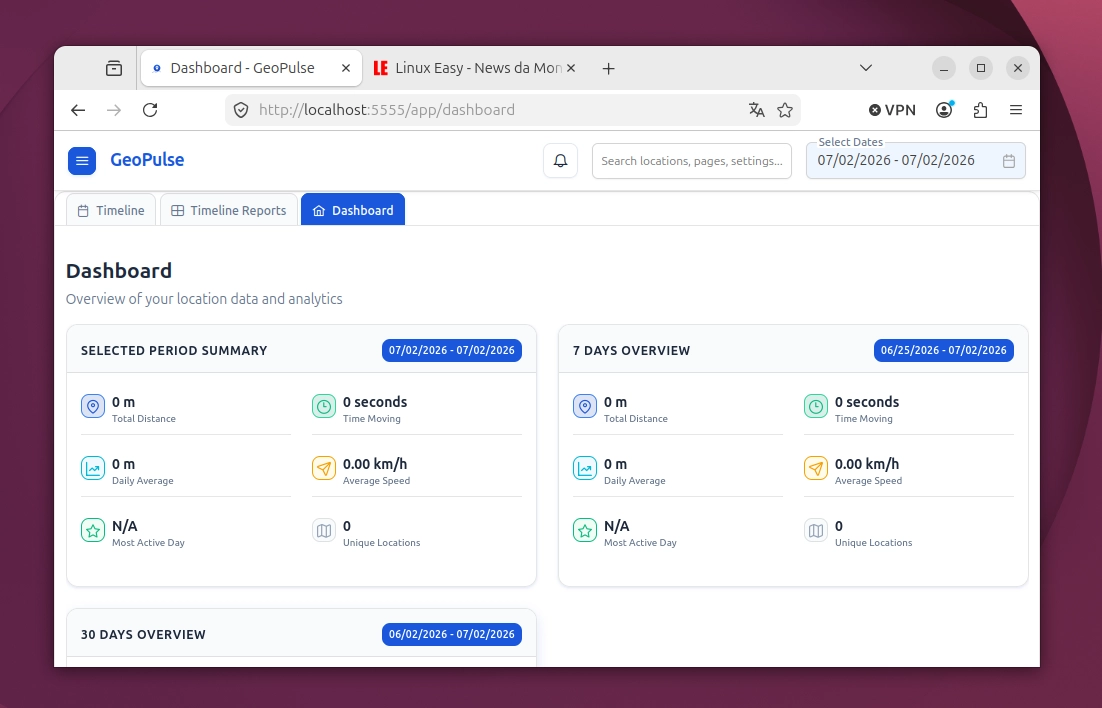
Task: Select the Dashboard tab
Action: (353, 210)
